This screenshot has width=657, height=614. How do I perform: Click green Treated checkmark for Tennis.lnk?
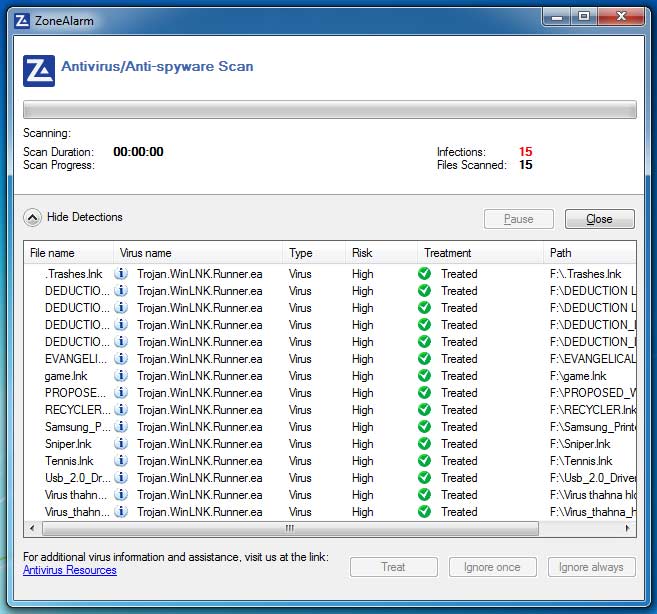424,461
